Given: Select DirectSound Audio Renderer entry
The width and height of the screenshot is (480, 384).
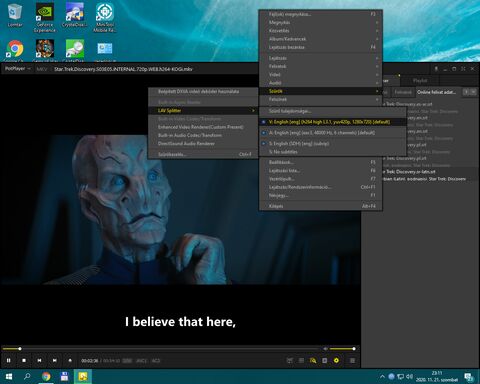Looking at the screenshot, I should click(x=203, y=144).
